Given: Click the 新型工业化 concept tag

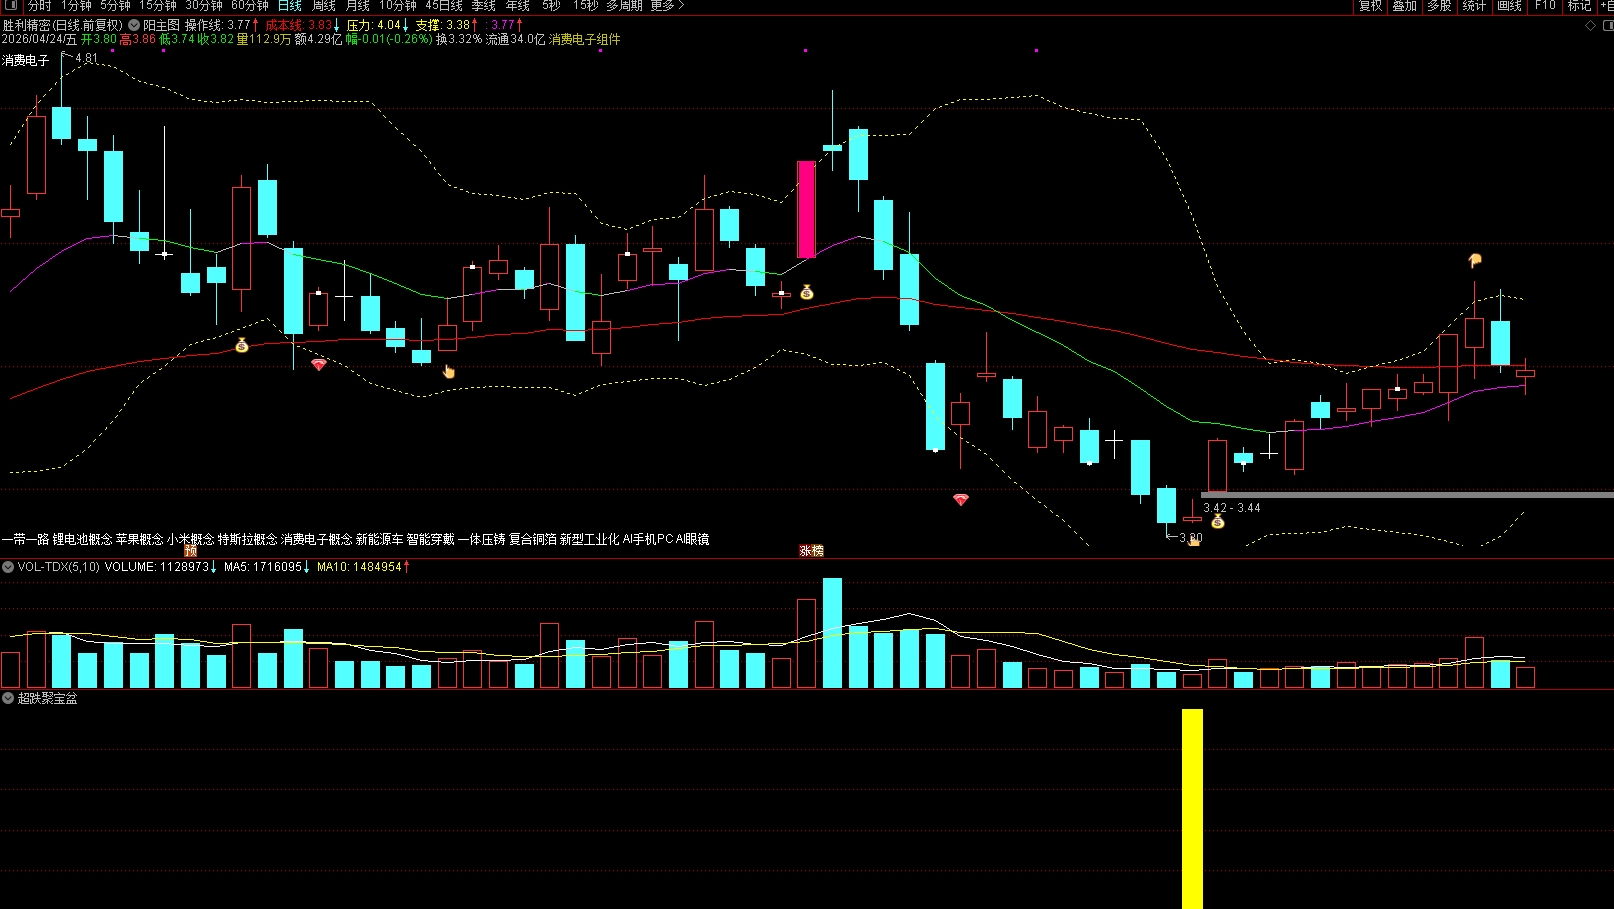Looking at the screenshot, I should click(589, 539).
